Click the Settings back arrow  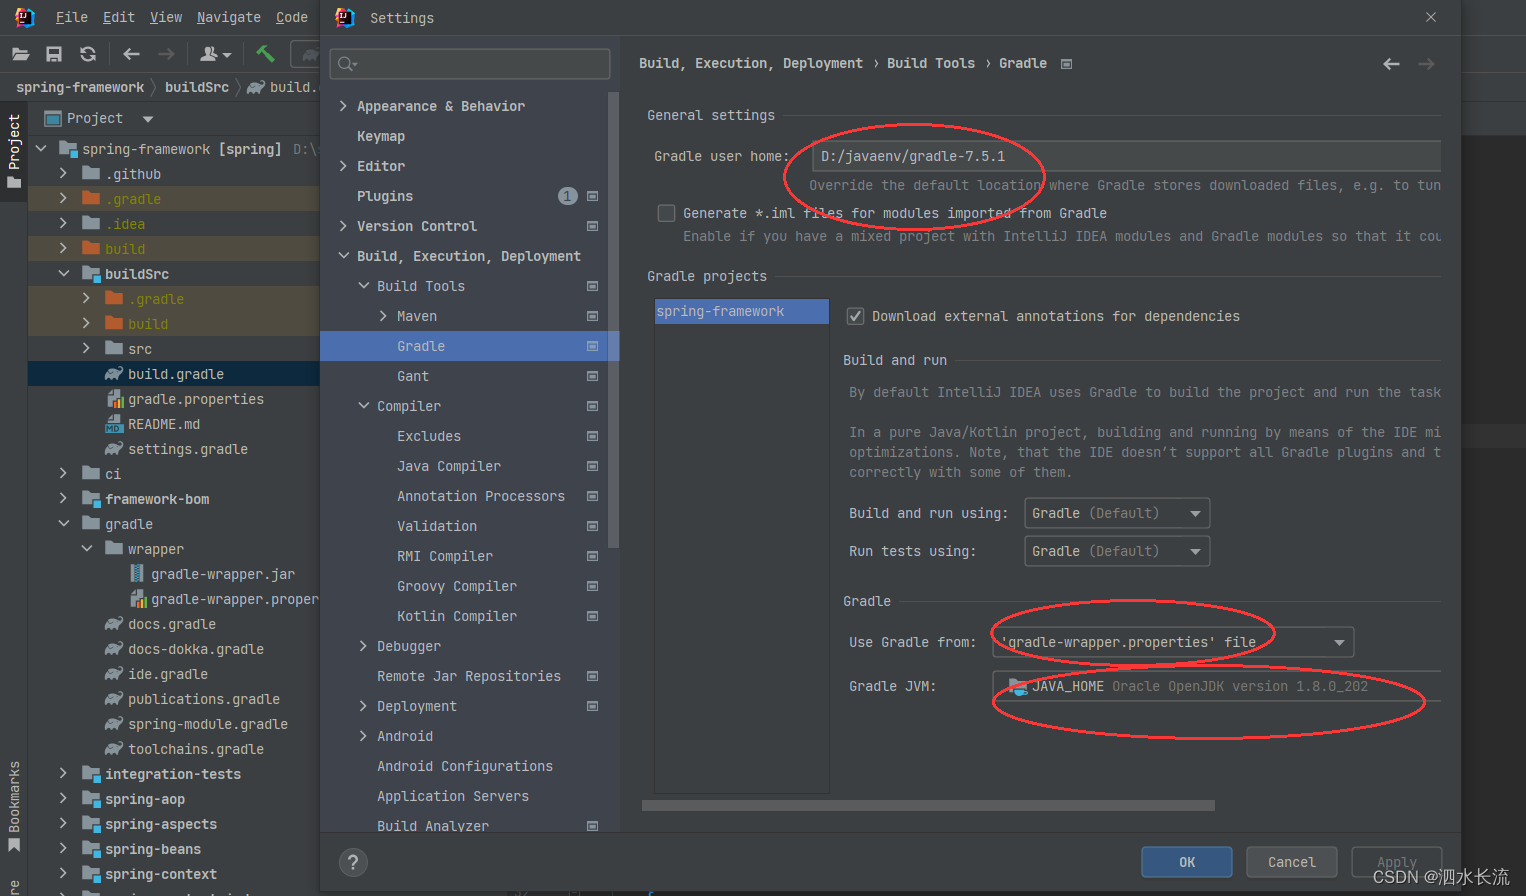tap(1391, 64)
